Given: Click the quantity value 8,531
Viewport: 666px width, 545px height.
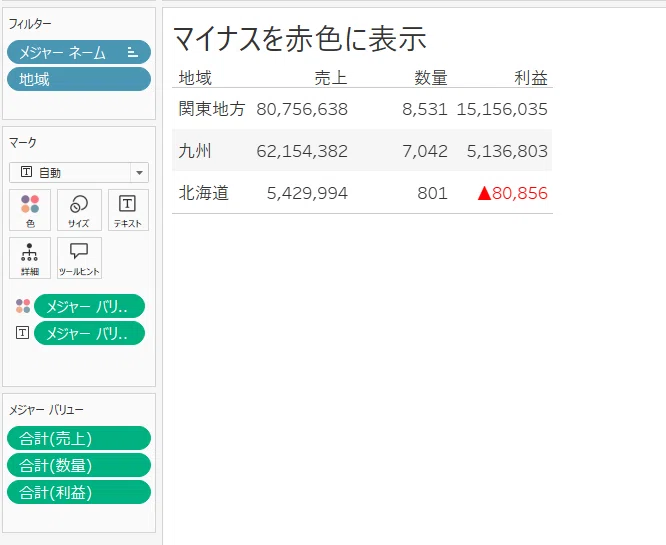Looking at the screenshot, I should coord(425,109).
